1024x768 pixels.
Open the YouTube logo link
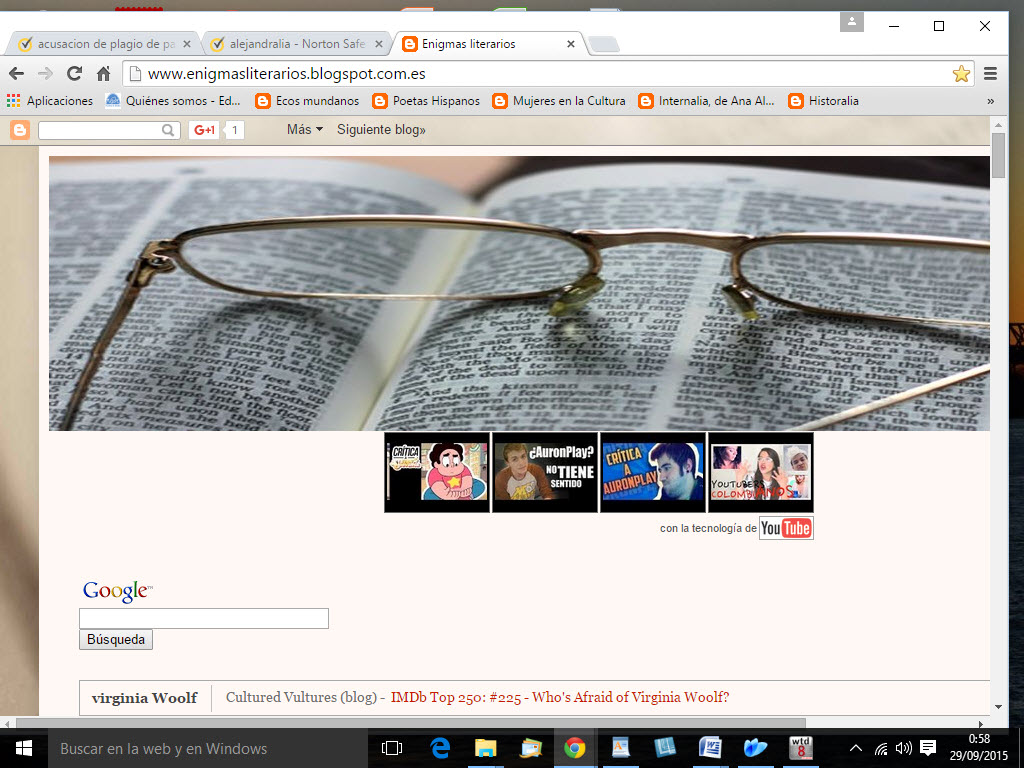point(785,528)
